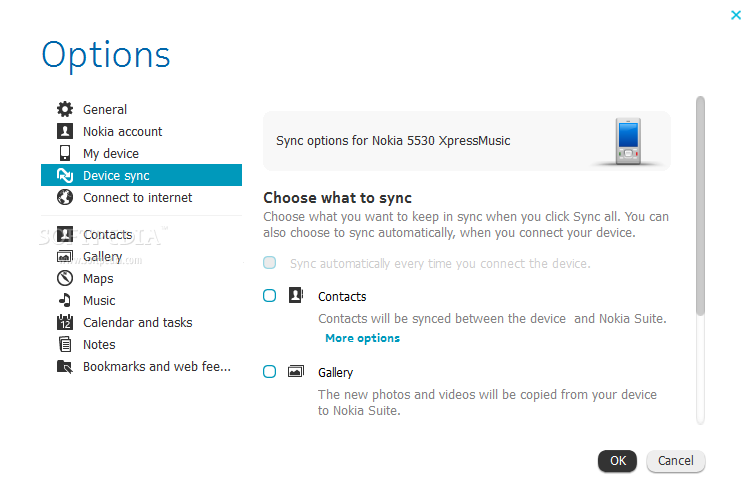Image resolution: width=749 pixels, height=494 pixels.
Task: Open Music settings
Action: pyautogui.click(x=141, y=301)
